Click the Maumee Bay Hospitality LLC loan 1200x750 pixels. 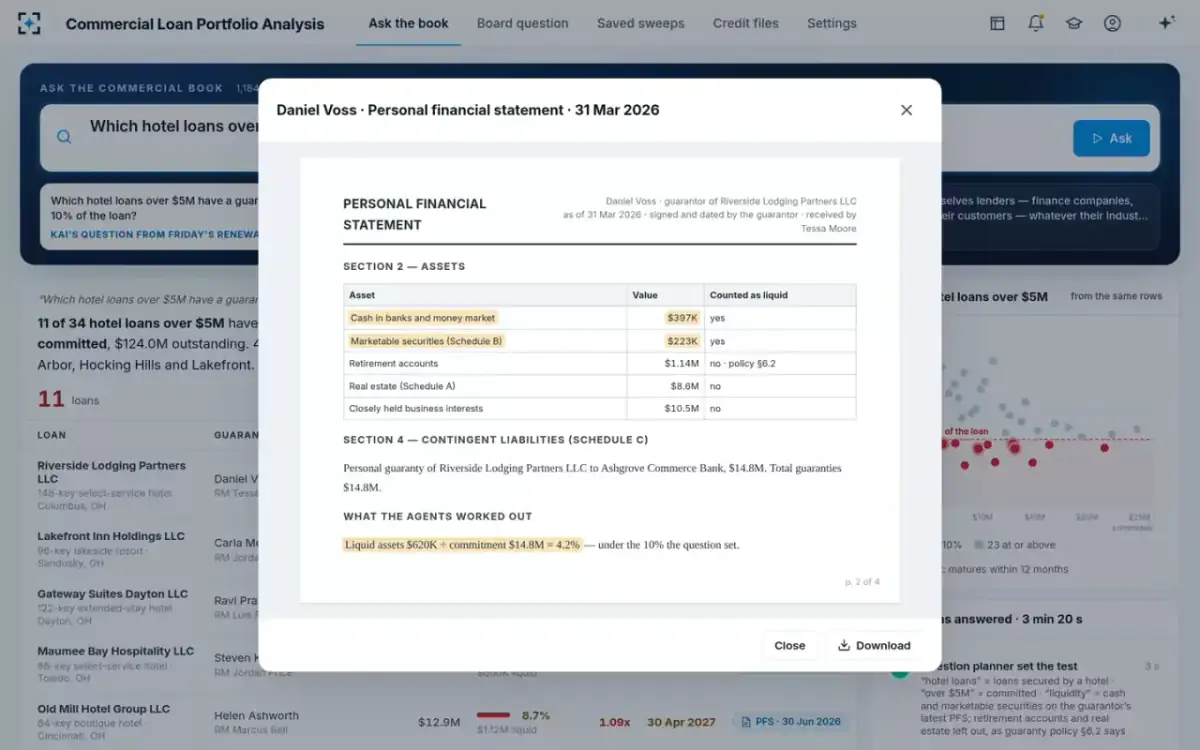[115, 651]
